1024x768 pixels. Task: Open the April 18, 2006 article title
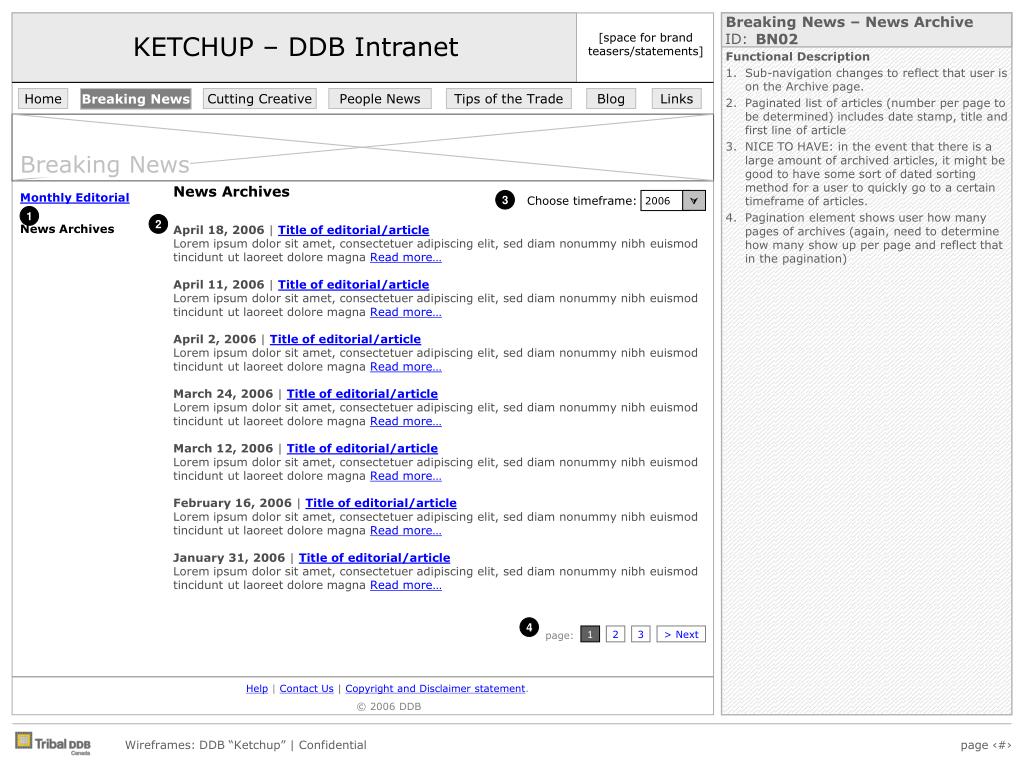pos(353,230)
